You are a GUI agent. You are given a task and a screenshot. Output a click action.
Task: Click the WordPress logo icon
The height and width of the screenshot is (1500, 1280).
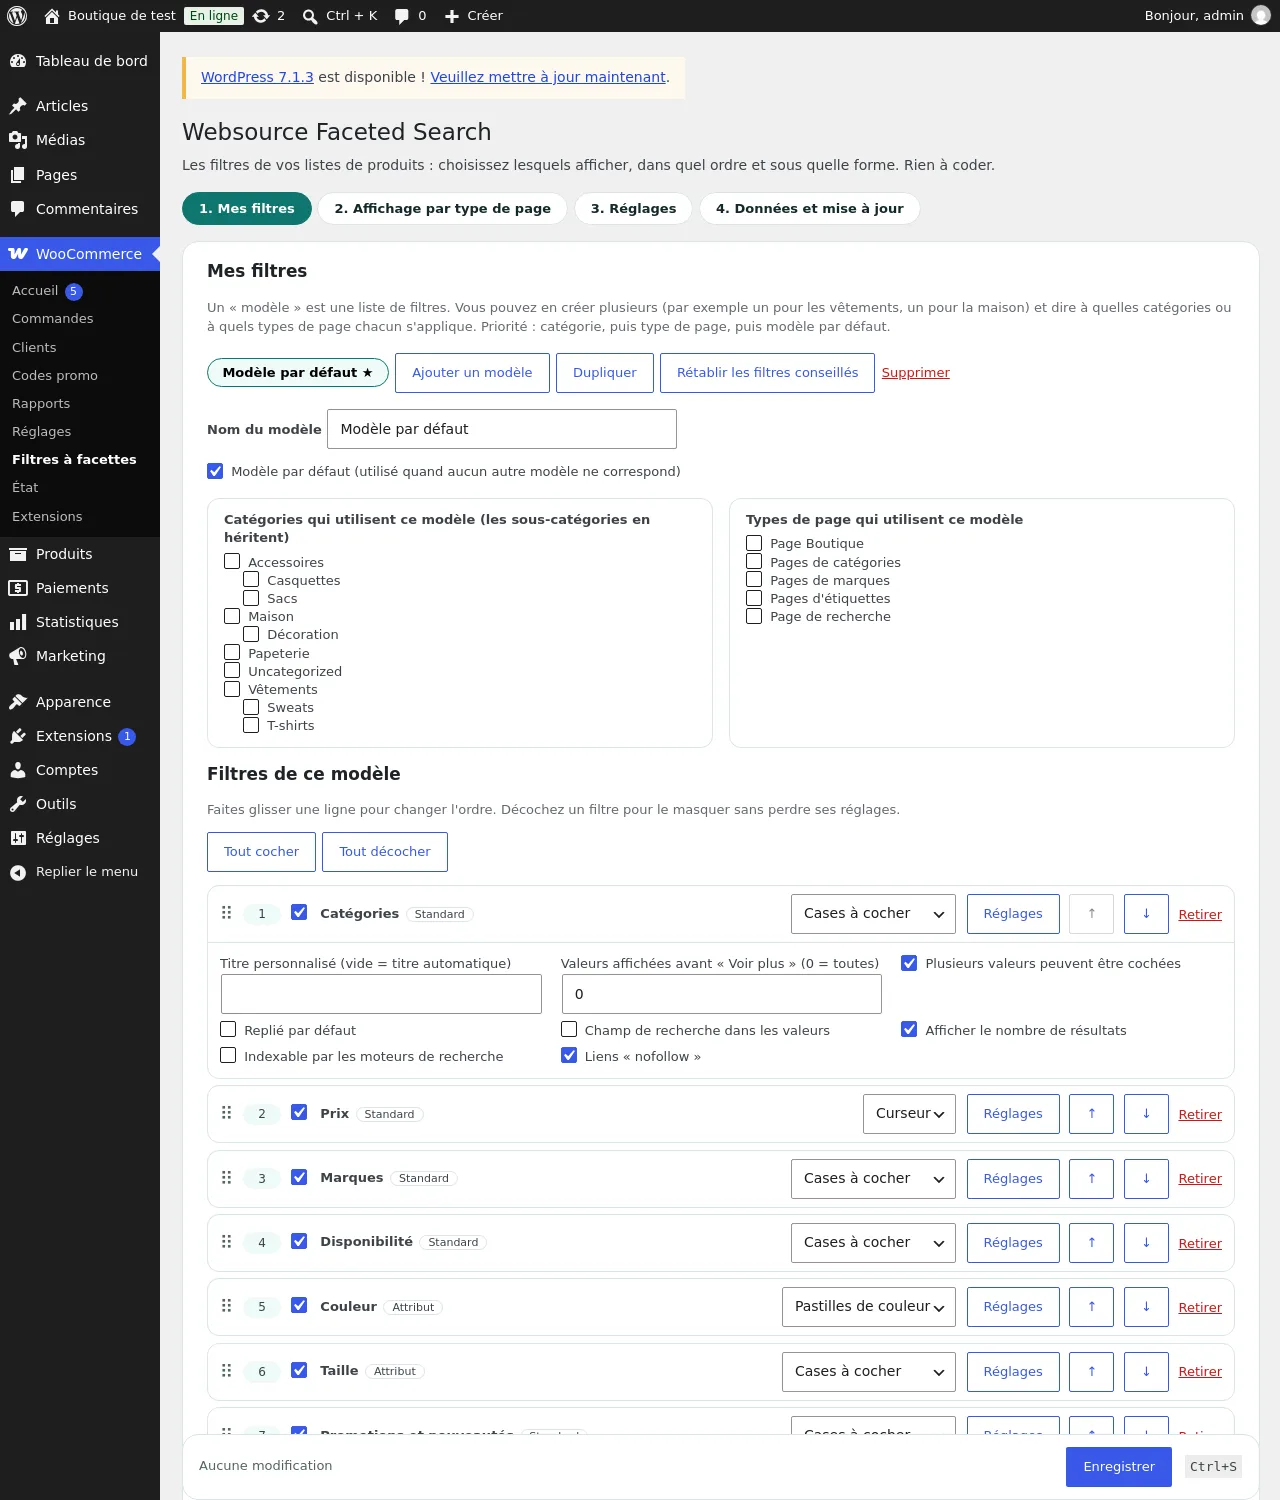[17, 16]
